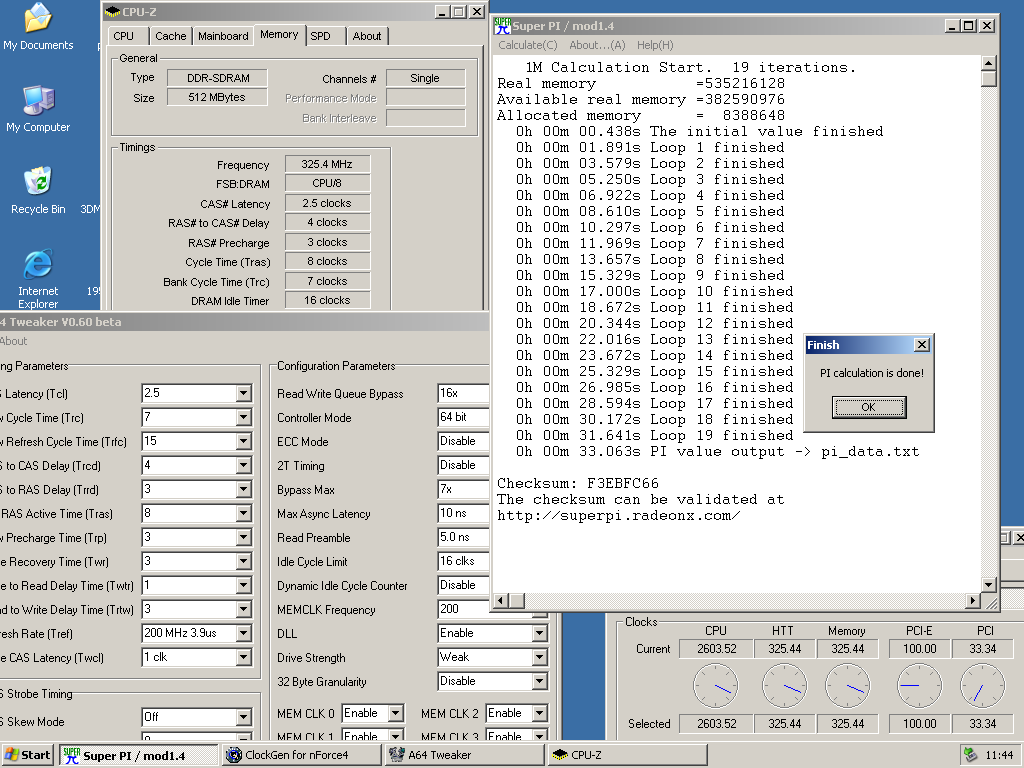The width and height of the screenshot is (1024, 768).
Task: Open the Refresh Rate (Tref) dropdown
Action: coord(244,633)
